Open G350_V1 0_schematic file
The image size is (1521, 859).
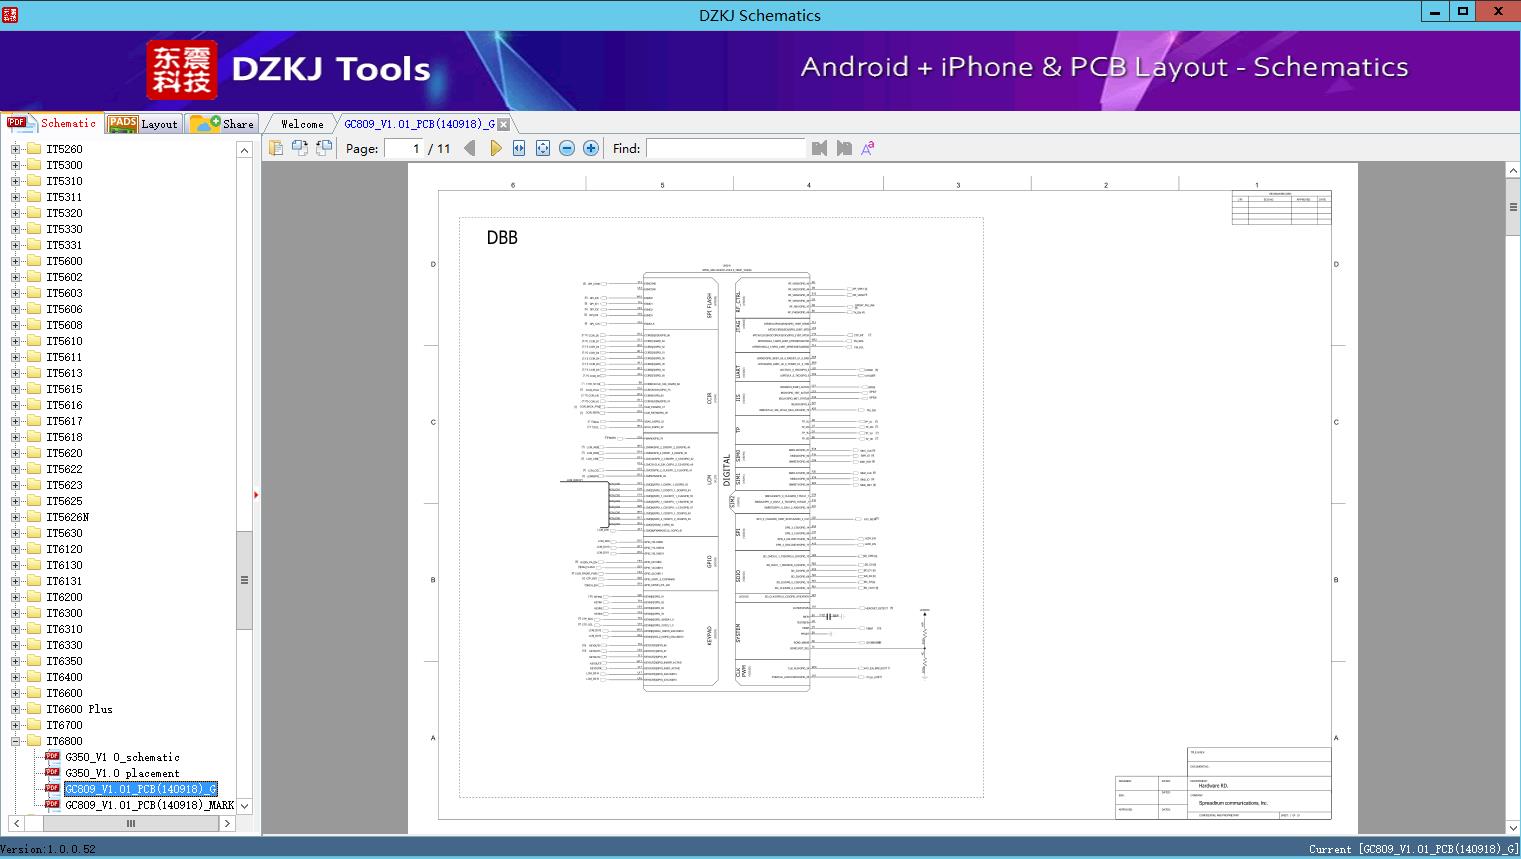click(122, 757)
